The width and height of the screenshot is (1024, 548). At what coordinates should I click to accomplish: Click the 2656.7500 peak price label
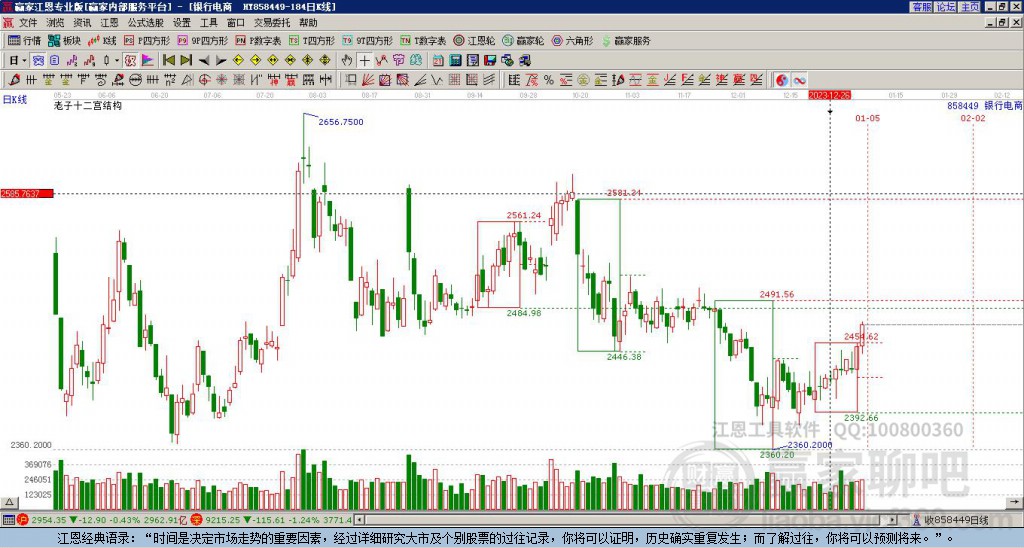click(340, 122)
